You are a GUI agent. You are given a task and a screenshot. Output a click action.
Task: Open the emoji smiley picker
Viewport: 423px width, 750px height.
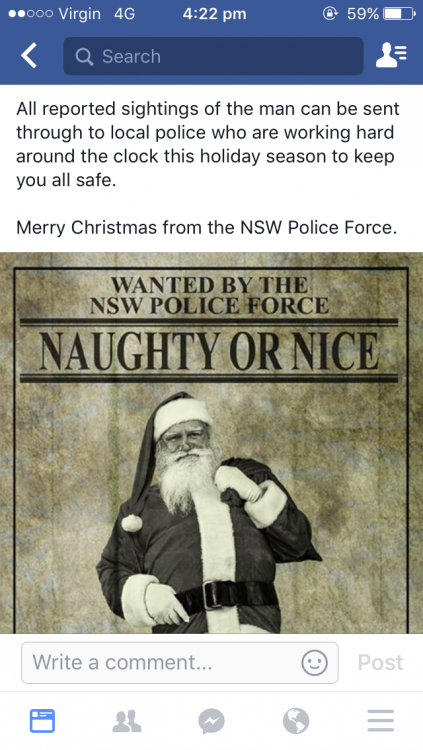click(x=314, y=663)
